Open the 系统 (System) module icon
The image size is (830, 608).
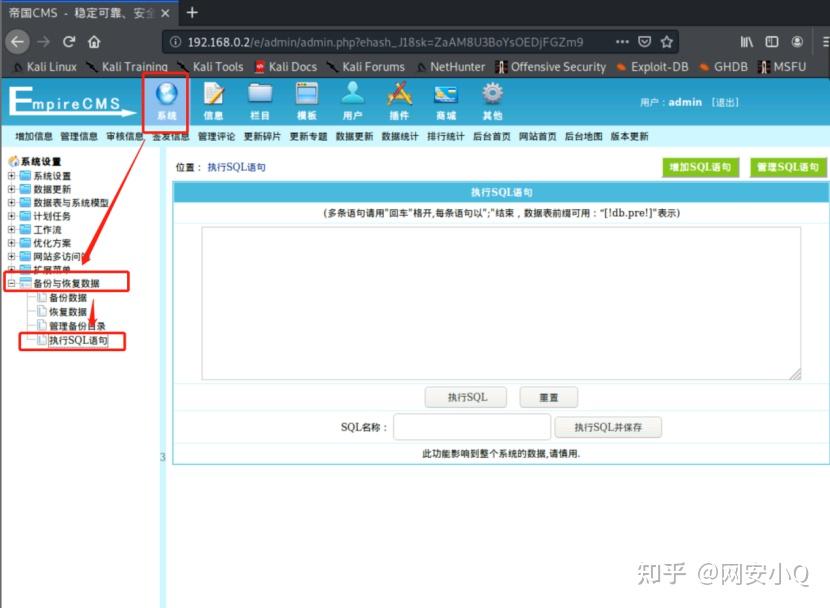(x=166, y=100)
